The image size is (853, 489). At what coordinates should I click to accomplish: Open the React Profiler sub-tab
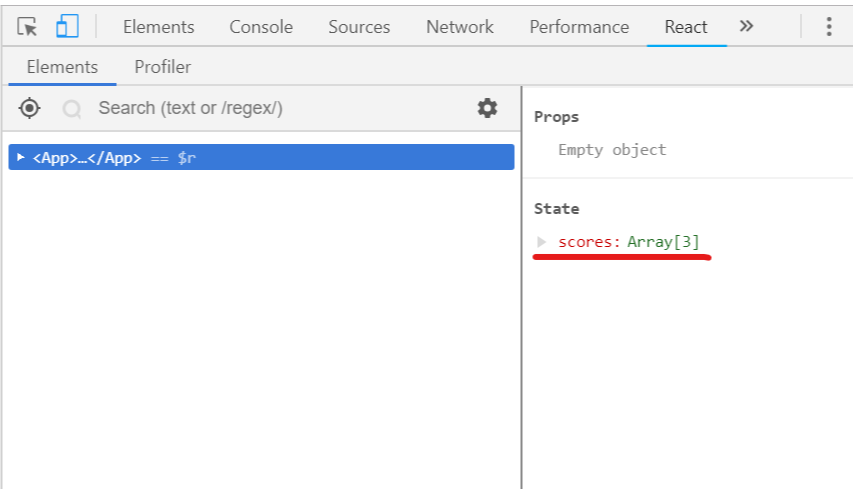[x=162, y=67]
